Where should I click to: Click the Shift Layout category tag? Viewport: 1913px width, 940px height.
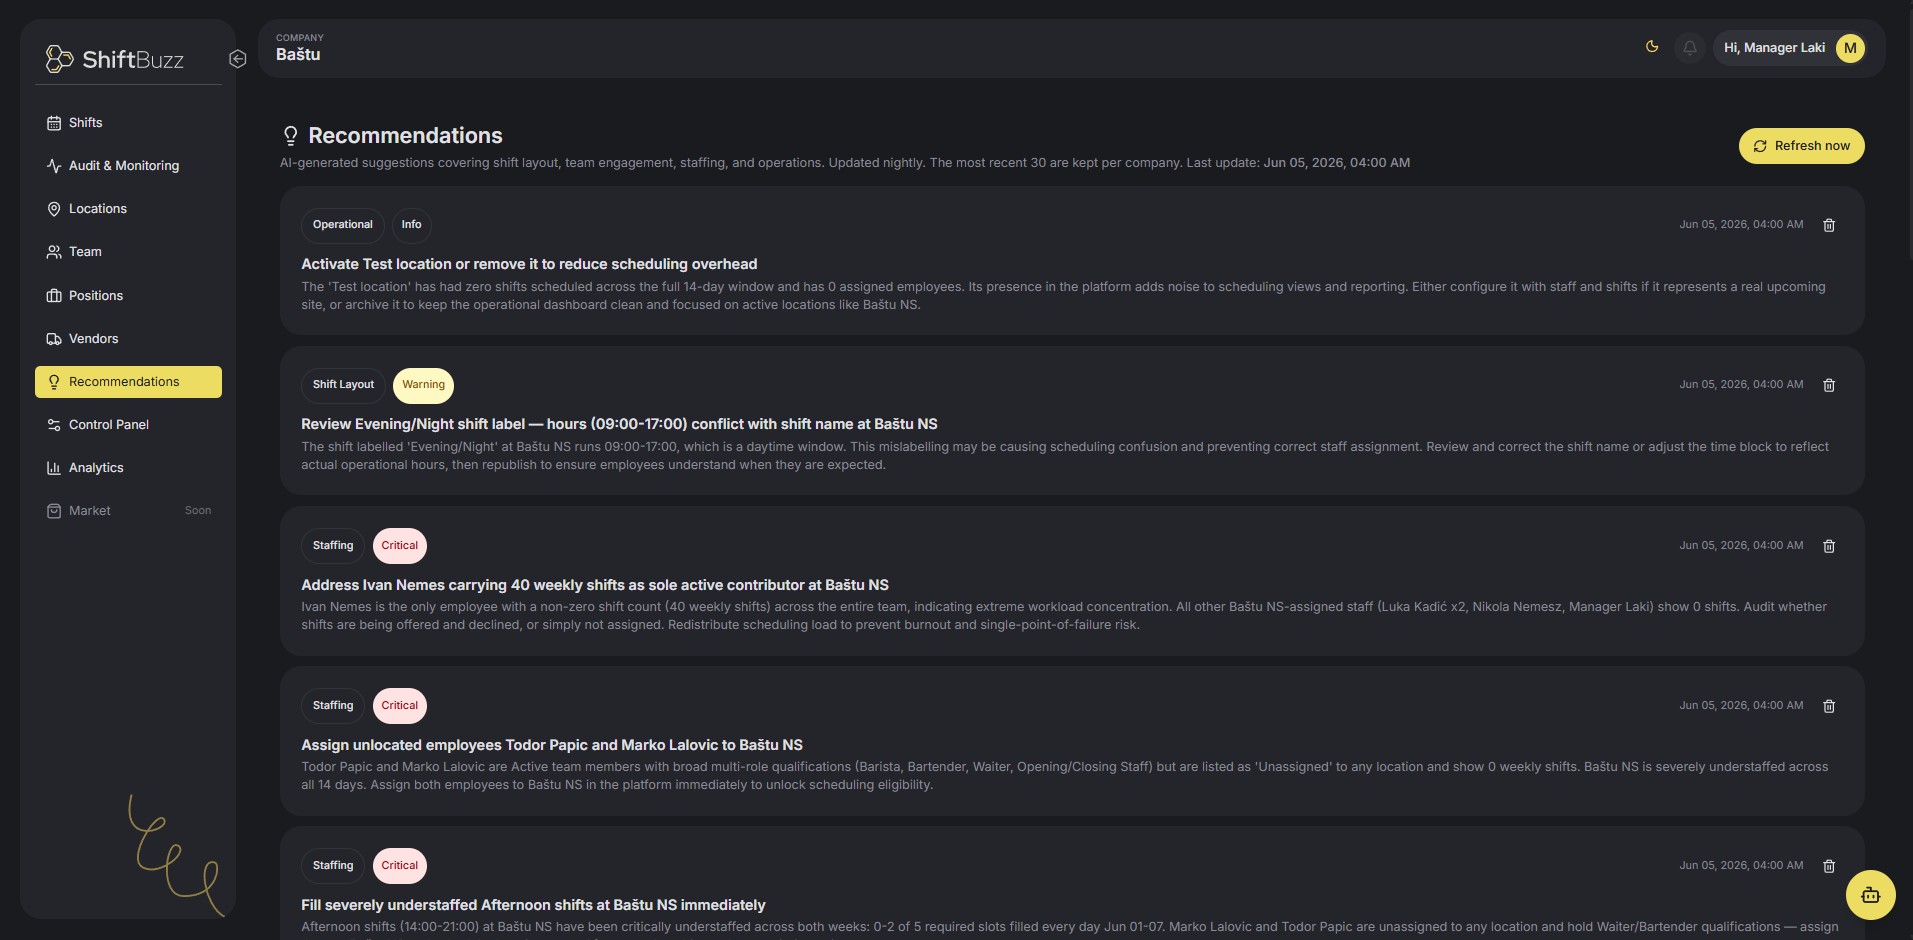(x=343, y=385)
